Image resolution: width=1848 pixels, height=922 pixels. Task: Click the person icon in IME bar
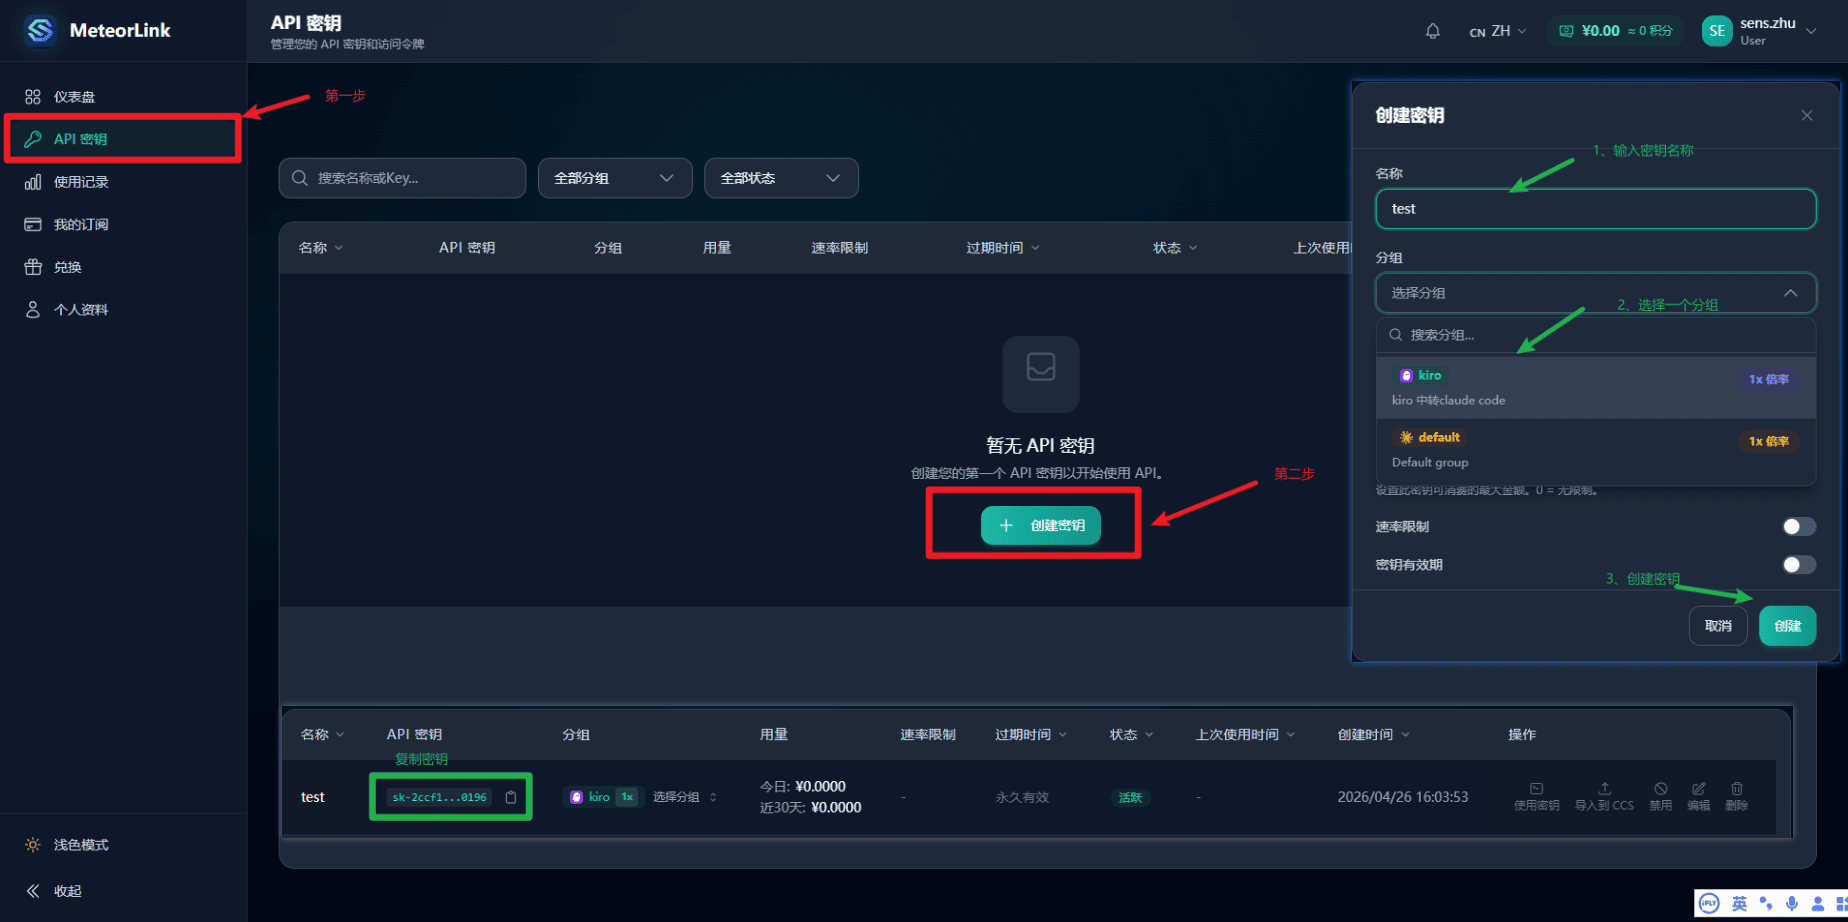pyautogui.click(x=1818, y=904)
